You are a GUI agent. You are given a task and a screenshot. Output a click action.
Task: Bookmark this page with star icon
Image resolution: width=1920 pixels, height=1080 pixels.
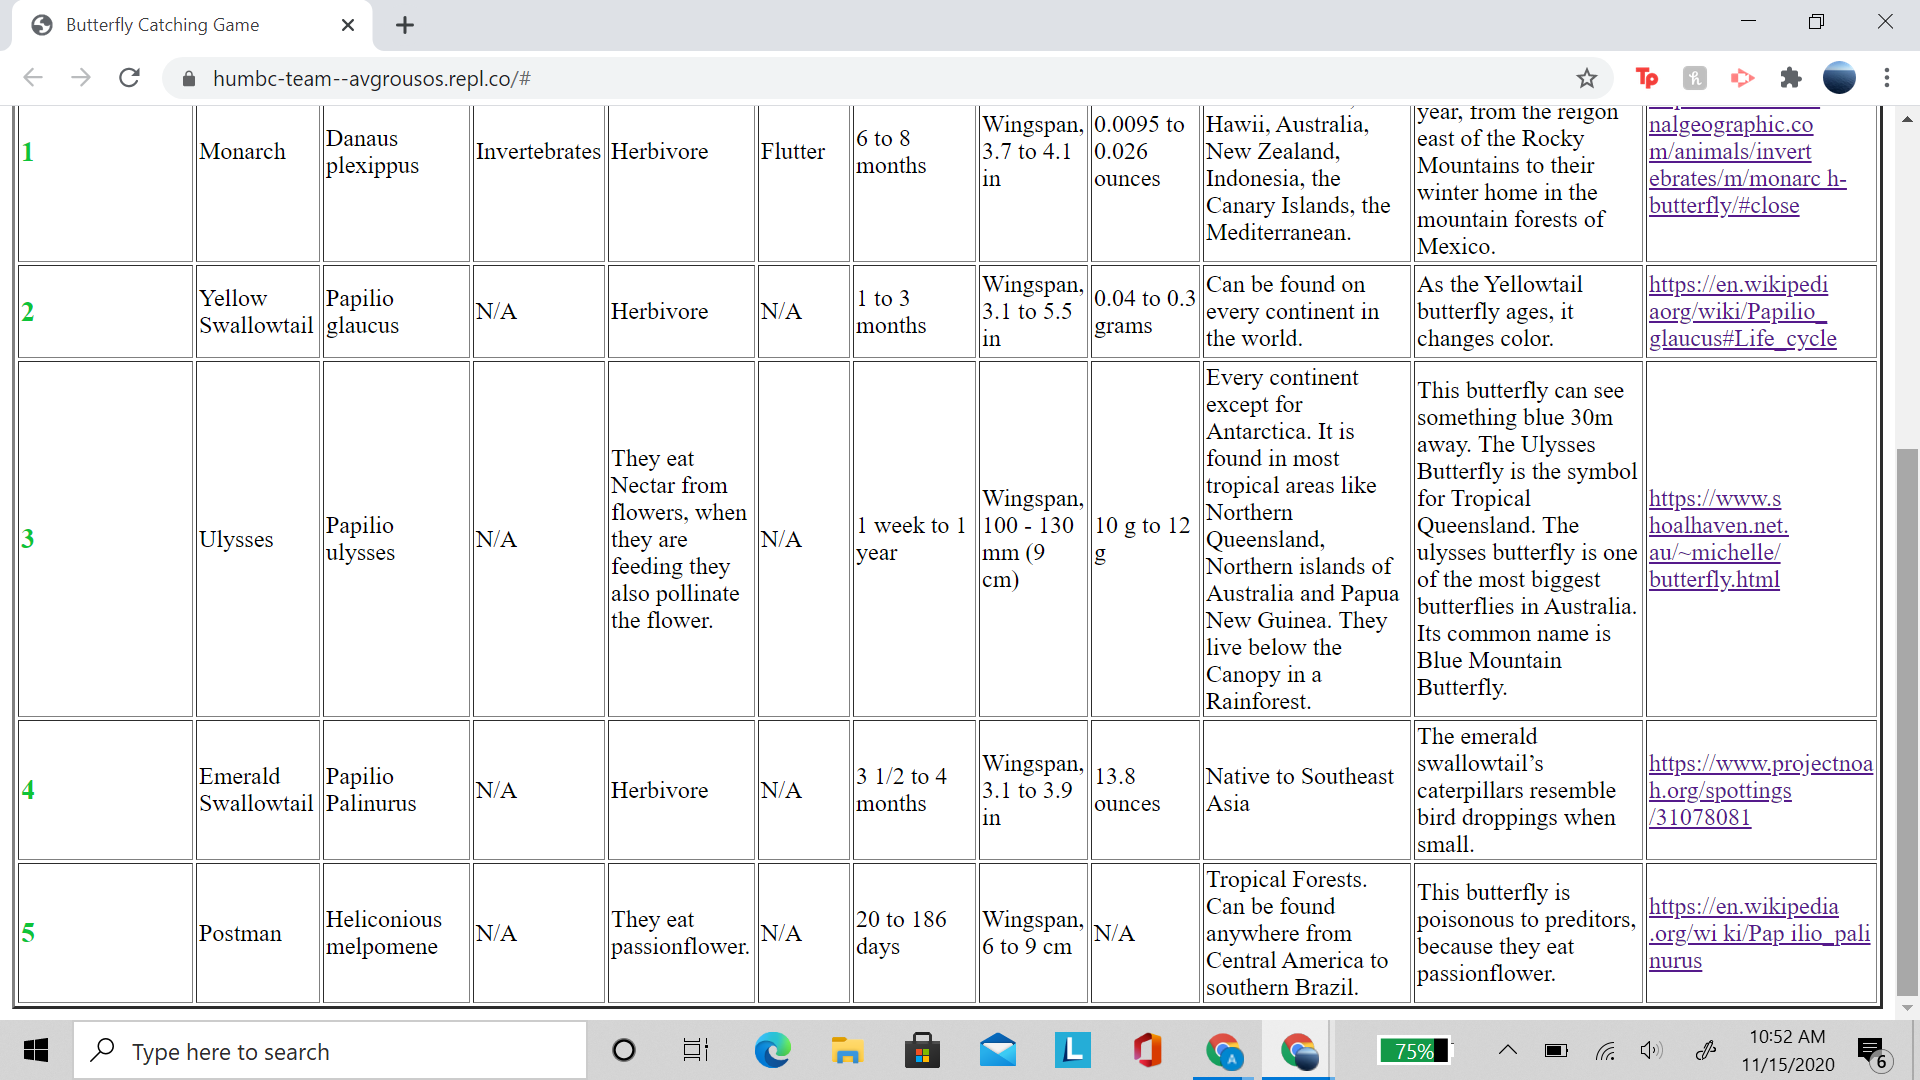1587,78
